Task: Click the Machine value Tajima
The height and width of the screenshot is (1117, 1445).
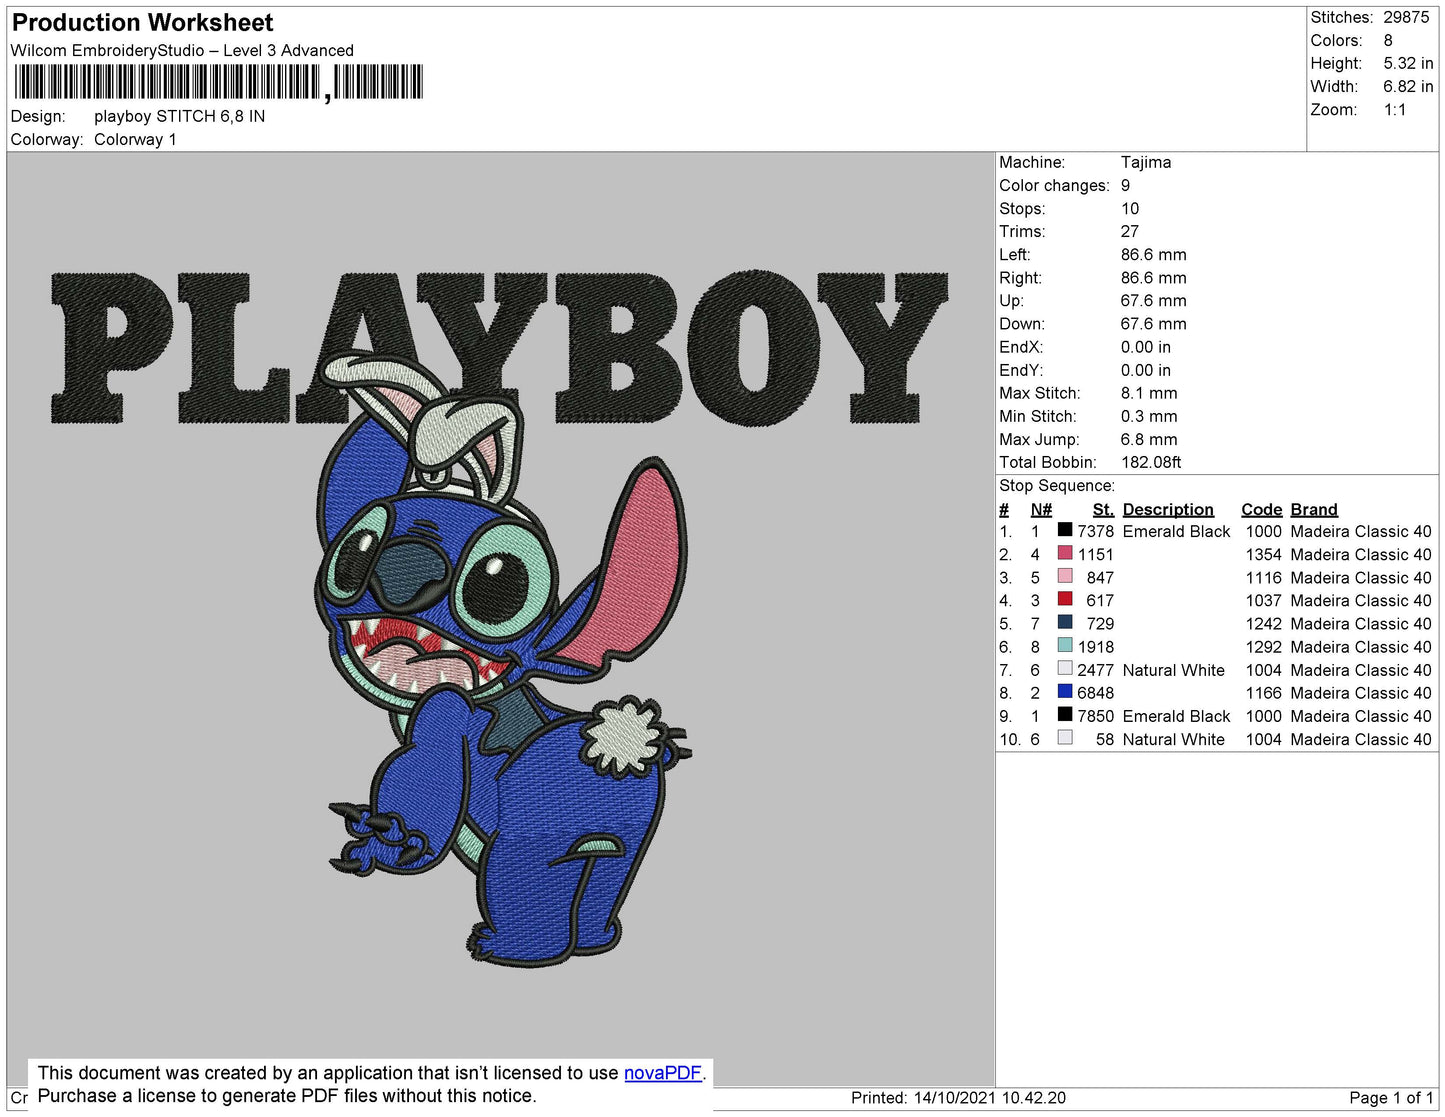Action: (x=1145, y=162)
